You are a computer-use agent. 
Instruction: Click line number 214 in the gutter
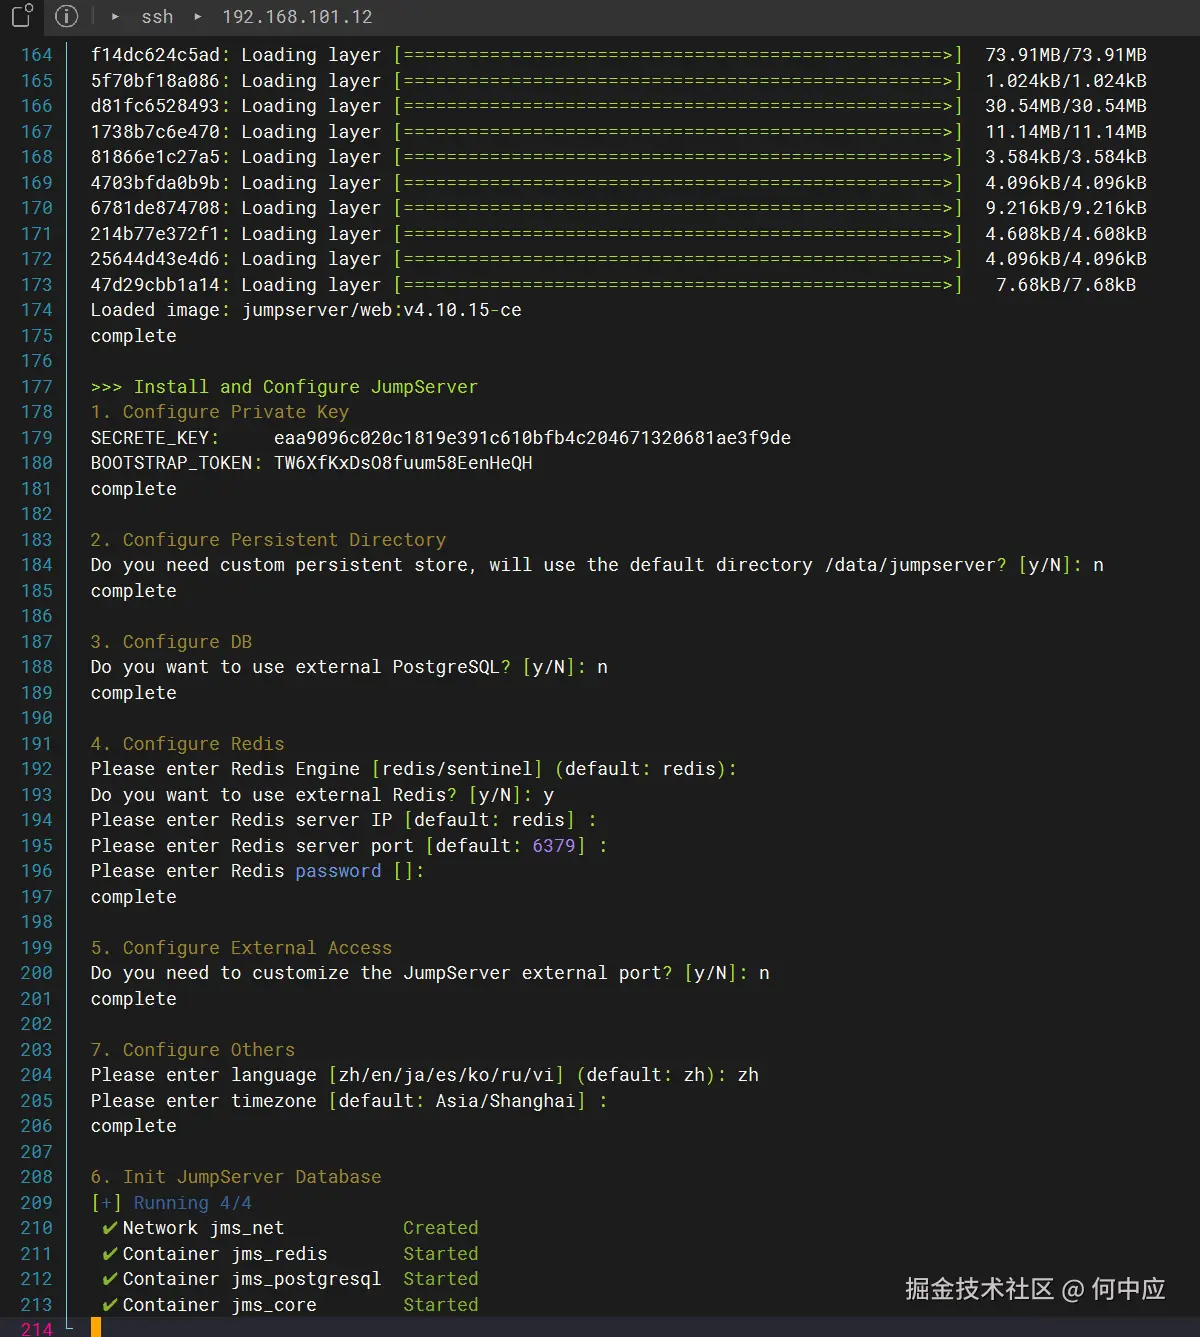coord(37,1329)
